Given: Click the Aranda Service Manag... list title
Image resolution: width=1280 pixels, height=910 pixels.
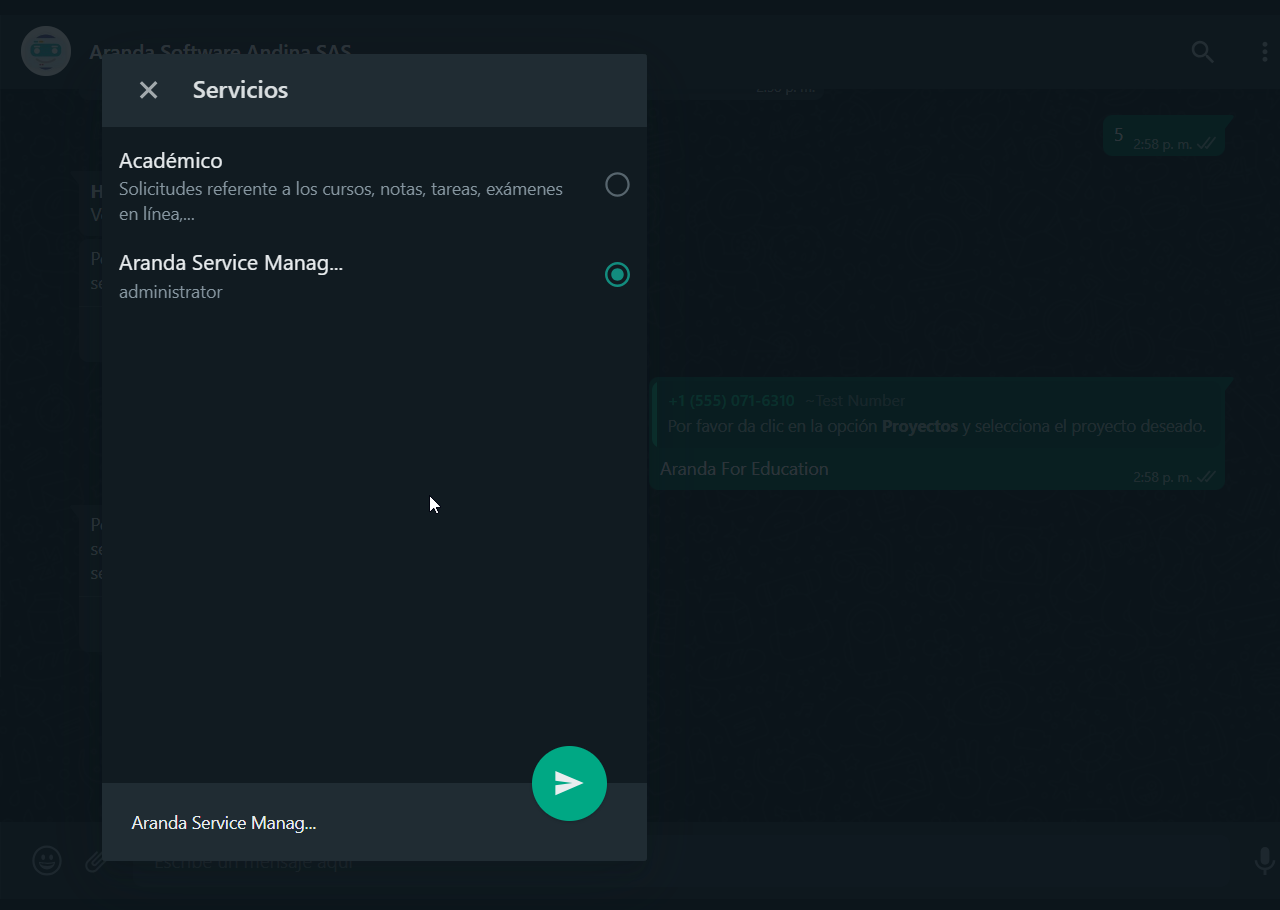Looking at the screenshot, I should pos(231,263).
